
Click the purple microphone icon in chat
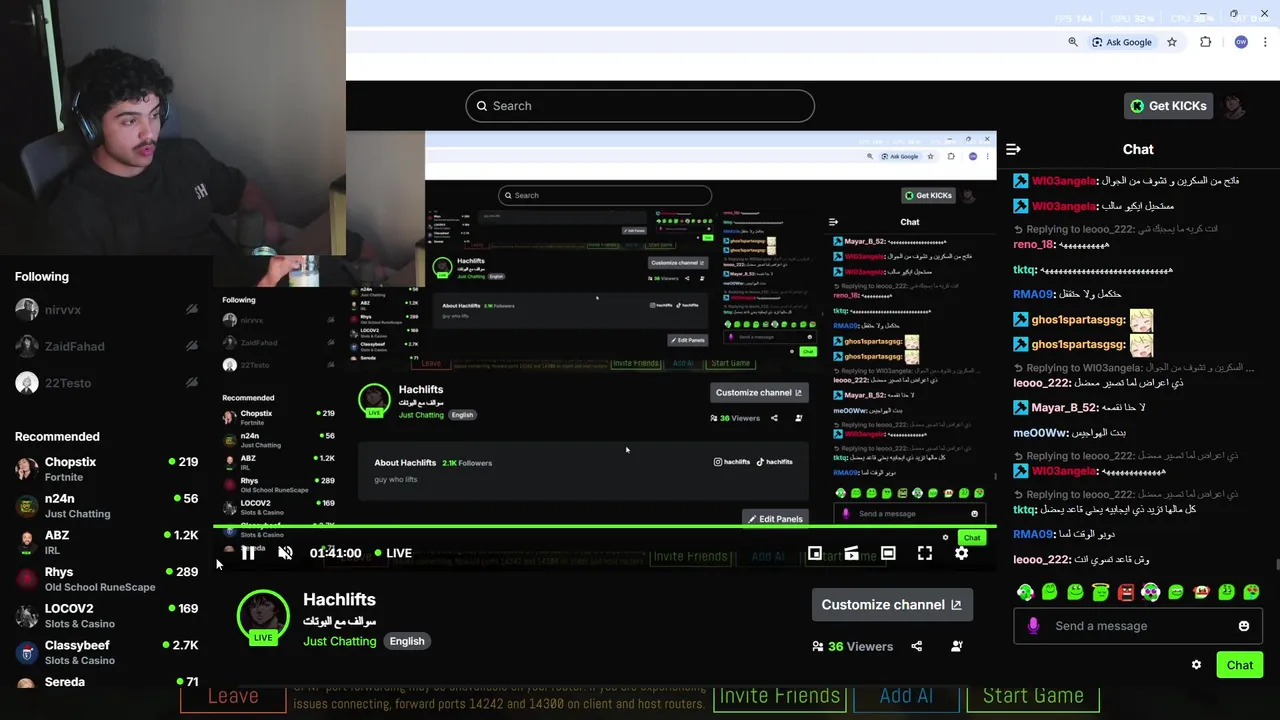(1033, 626)
